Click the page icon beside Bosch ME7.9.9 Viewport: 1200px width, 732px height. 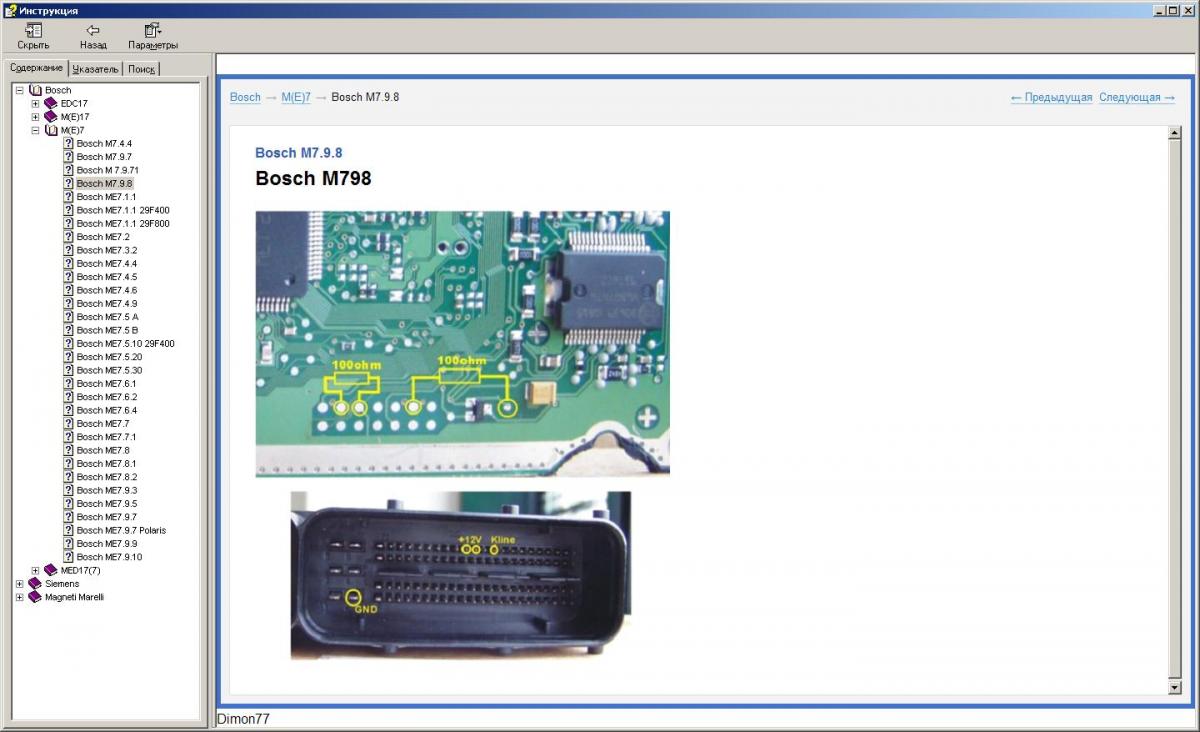pyautogui.click(x=68, y=544)
